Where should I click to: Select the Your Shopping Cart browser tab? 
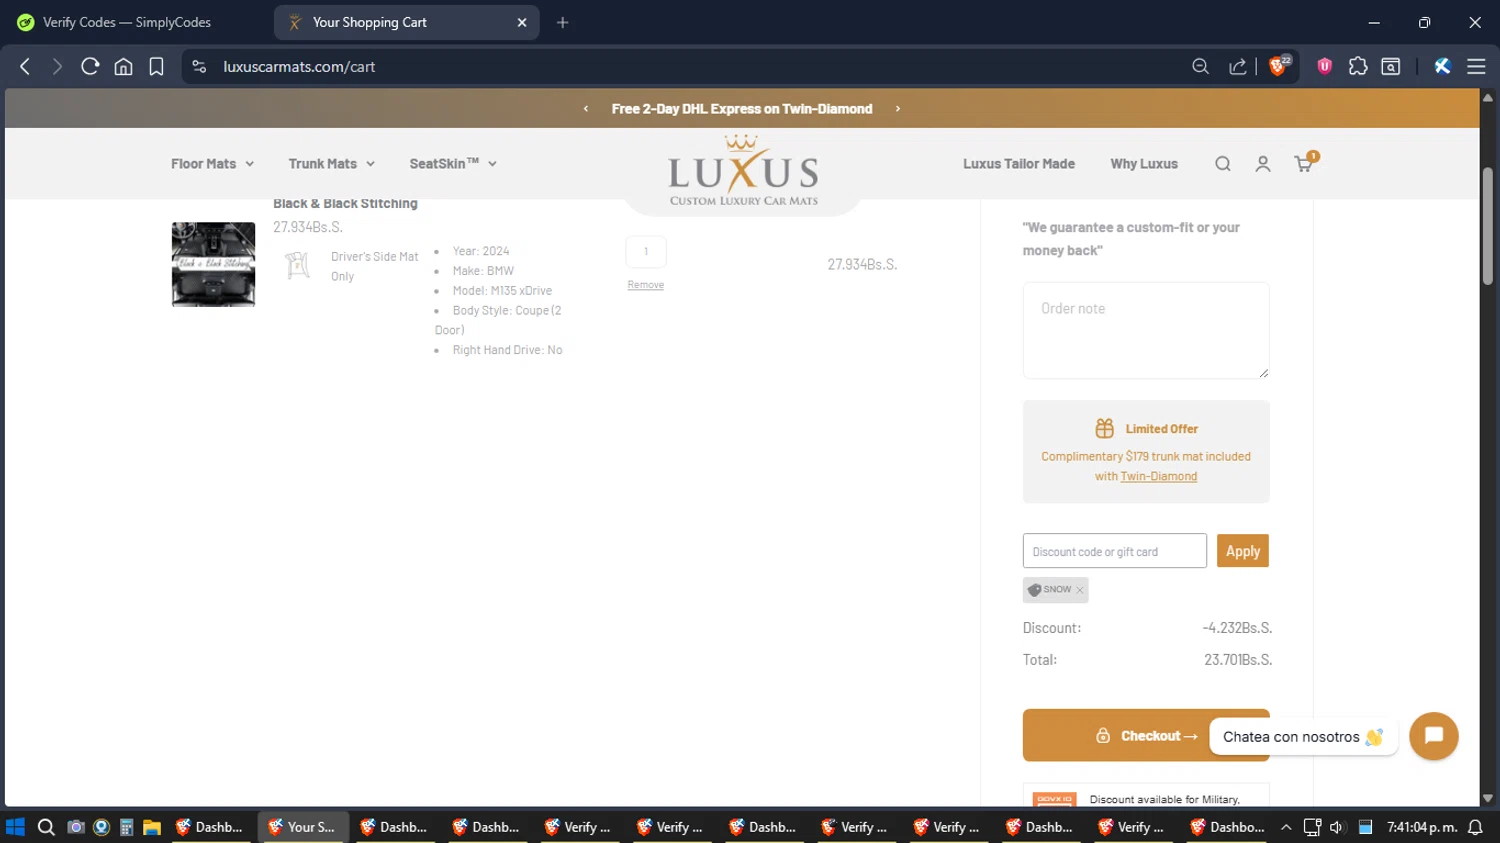coord(405,22)
